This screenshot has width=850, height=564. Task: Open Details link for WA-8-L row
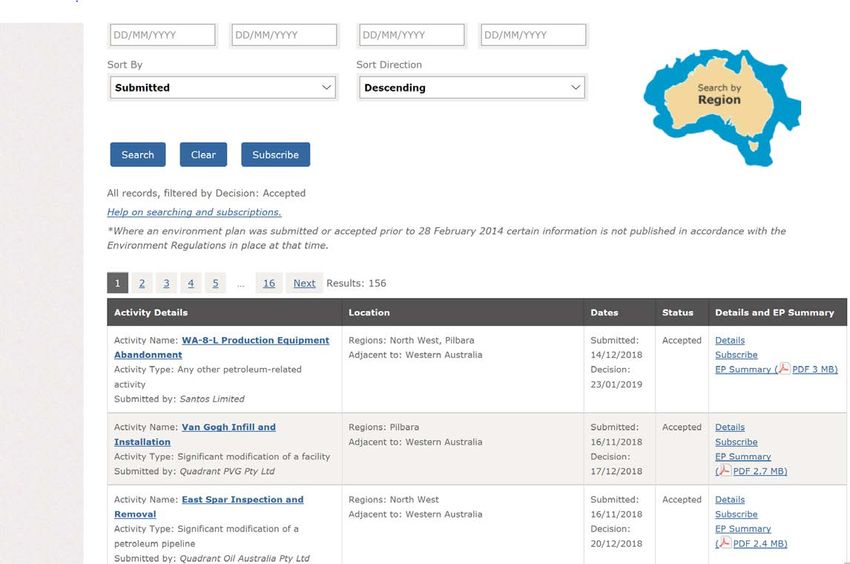coord(730,340)
